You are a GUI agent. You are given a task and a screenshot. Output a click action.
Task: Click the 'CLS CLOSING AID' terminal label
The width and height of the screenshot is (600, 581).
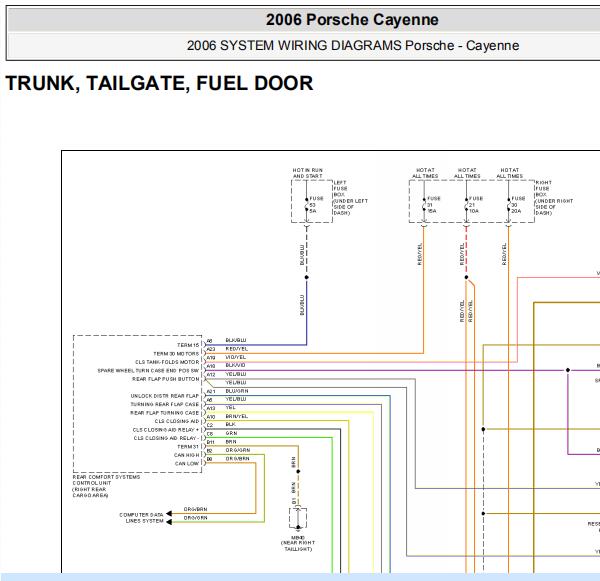(177, 421)
